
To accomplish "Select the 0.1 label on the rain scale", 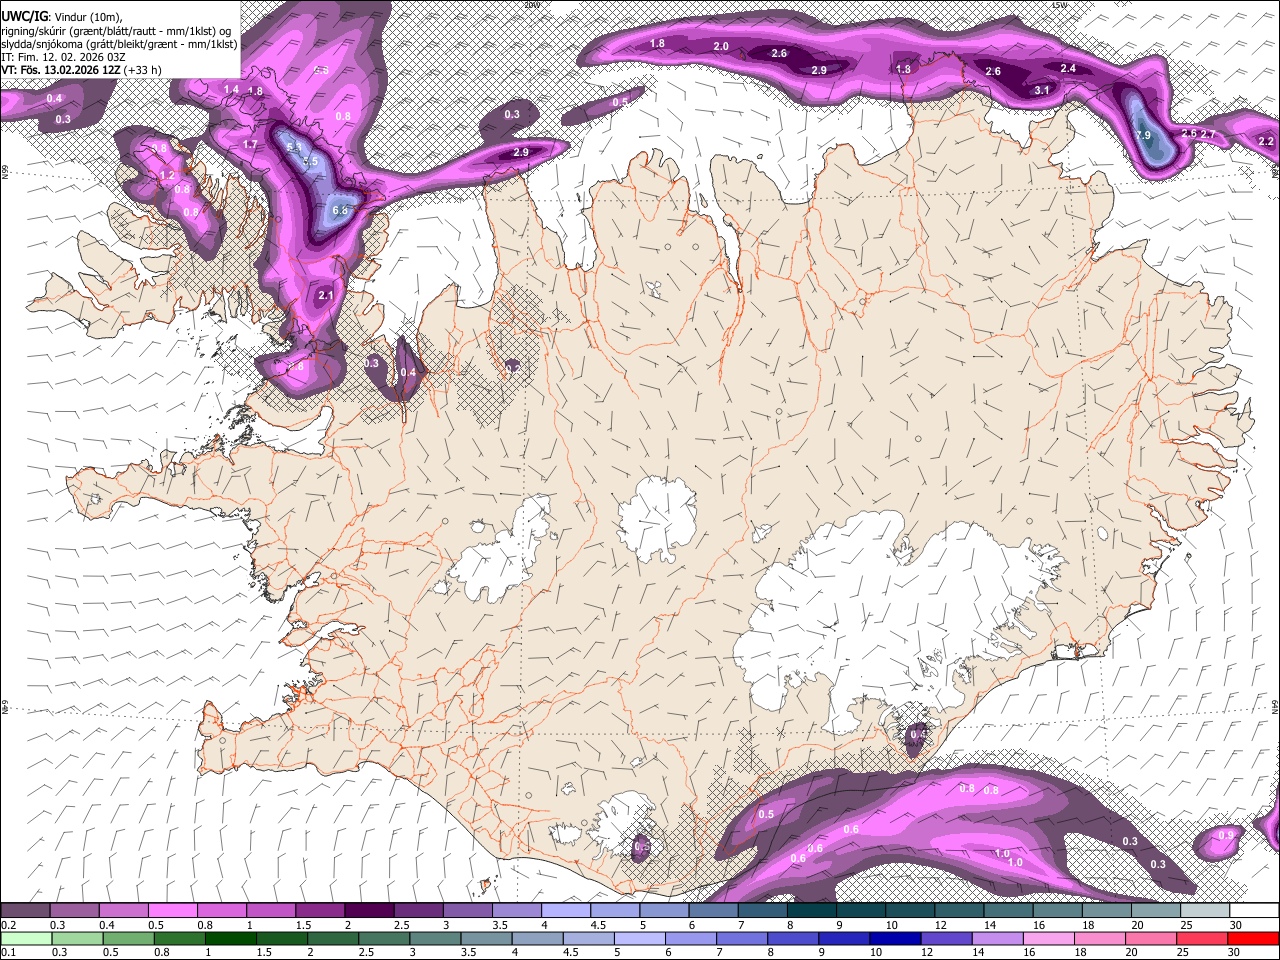I will [x=9, y=952].
